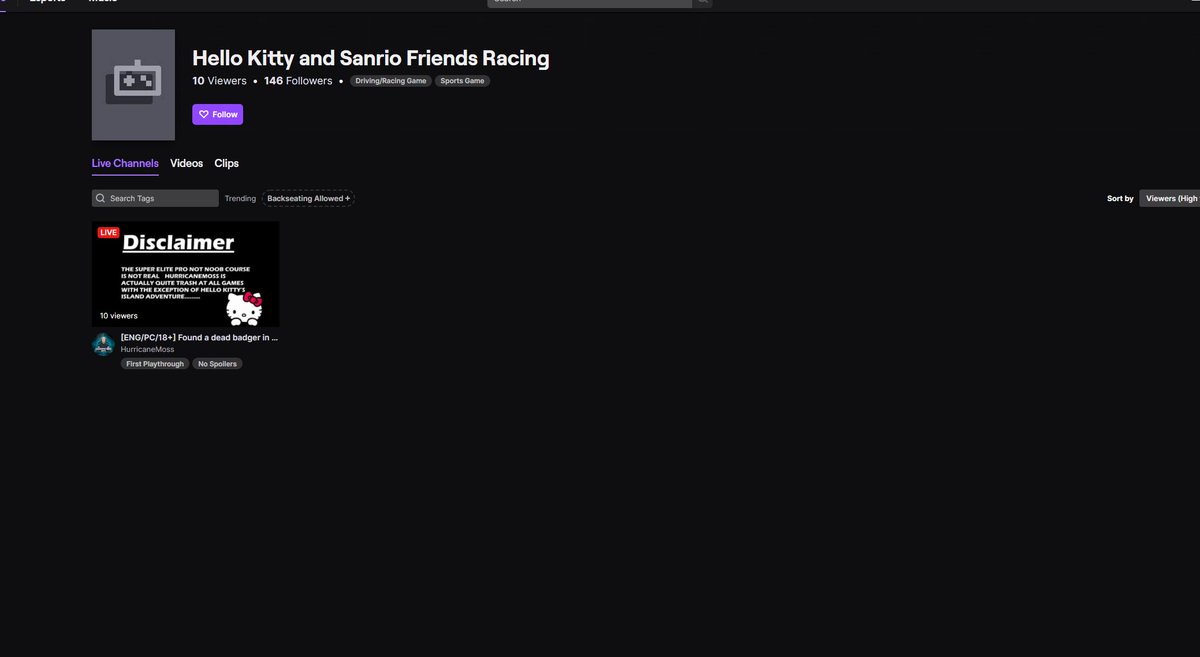This screenshot has height=657, width=1200.
Task: Open the Sort by Viewers dropdown
Action: 1169,198
